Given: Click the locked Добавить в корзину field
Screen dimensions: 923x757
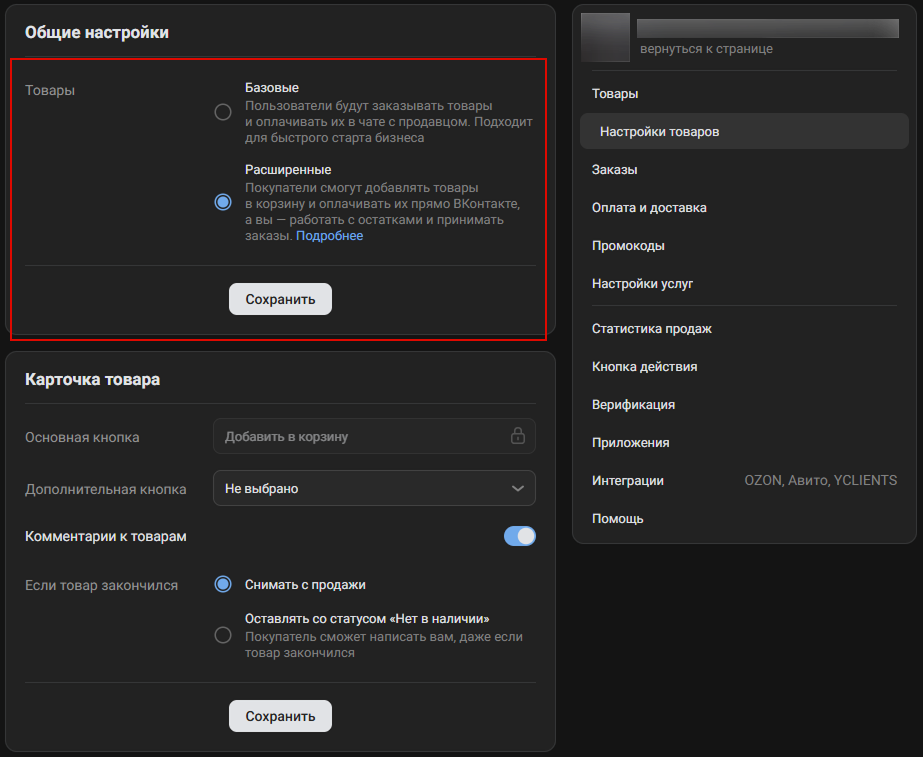Looking at the screenshot, I should [x=360, y=436].
